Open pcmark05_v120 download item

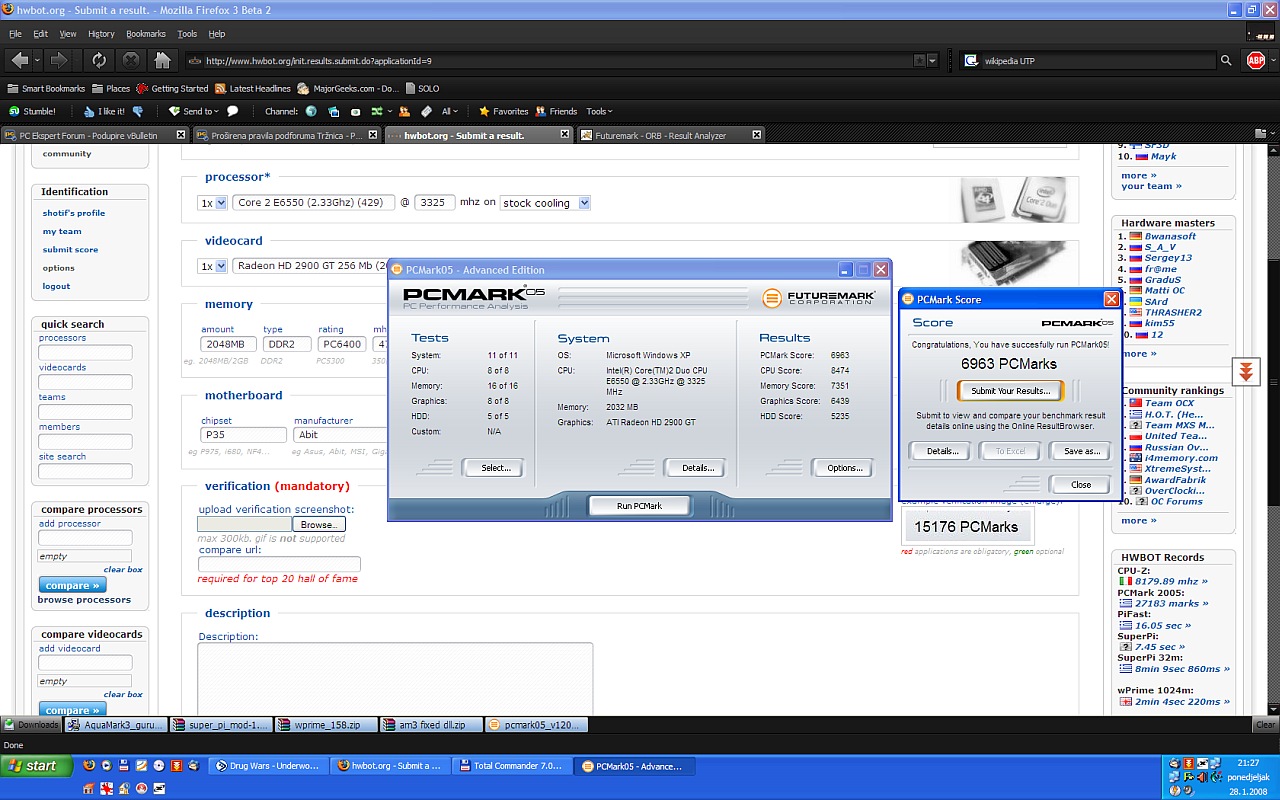tap(537, 725)
